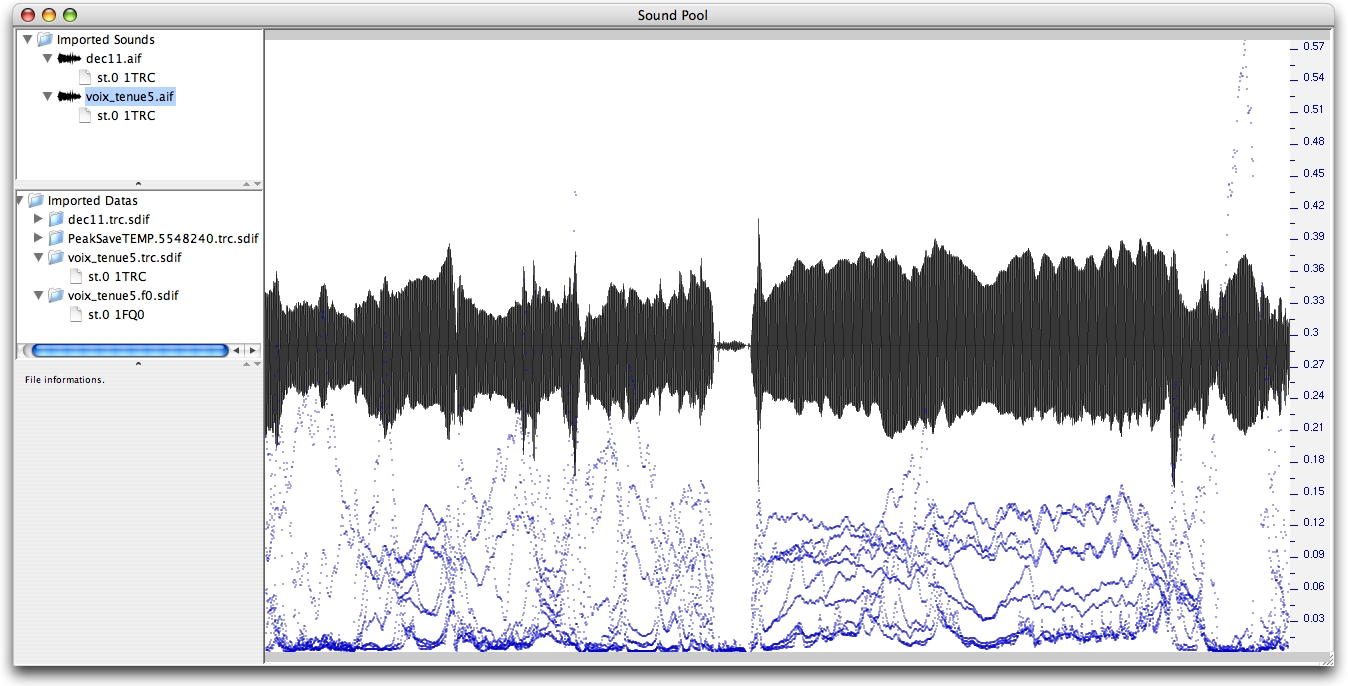Click the document icon of st.0 1TRC under dec11.aif
Screen dimensions: 1348x686
tap(86, 78)
